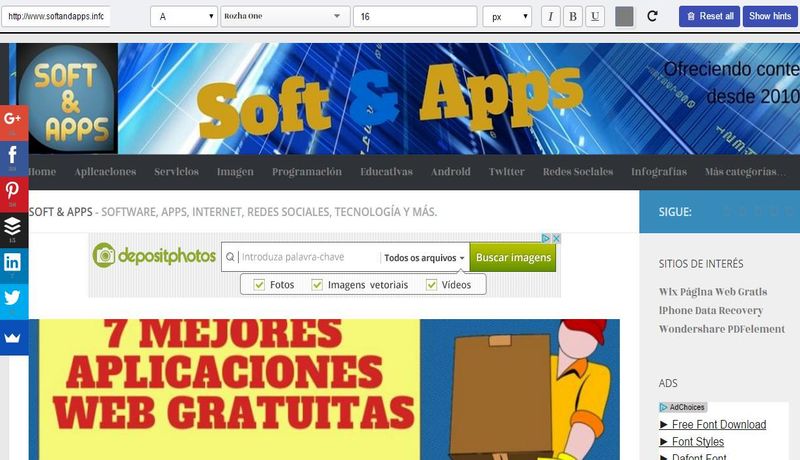
Task: Toggle the Vídeos checkbox
Action: tap(432, 285)
